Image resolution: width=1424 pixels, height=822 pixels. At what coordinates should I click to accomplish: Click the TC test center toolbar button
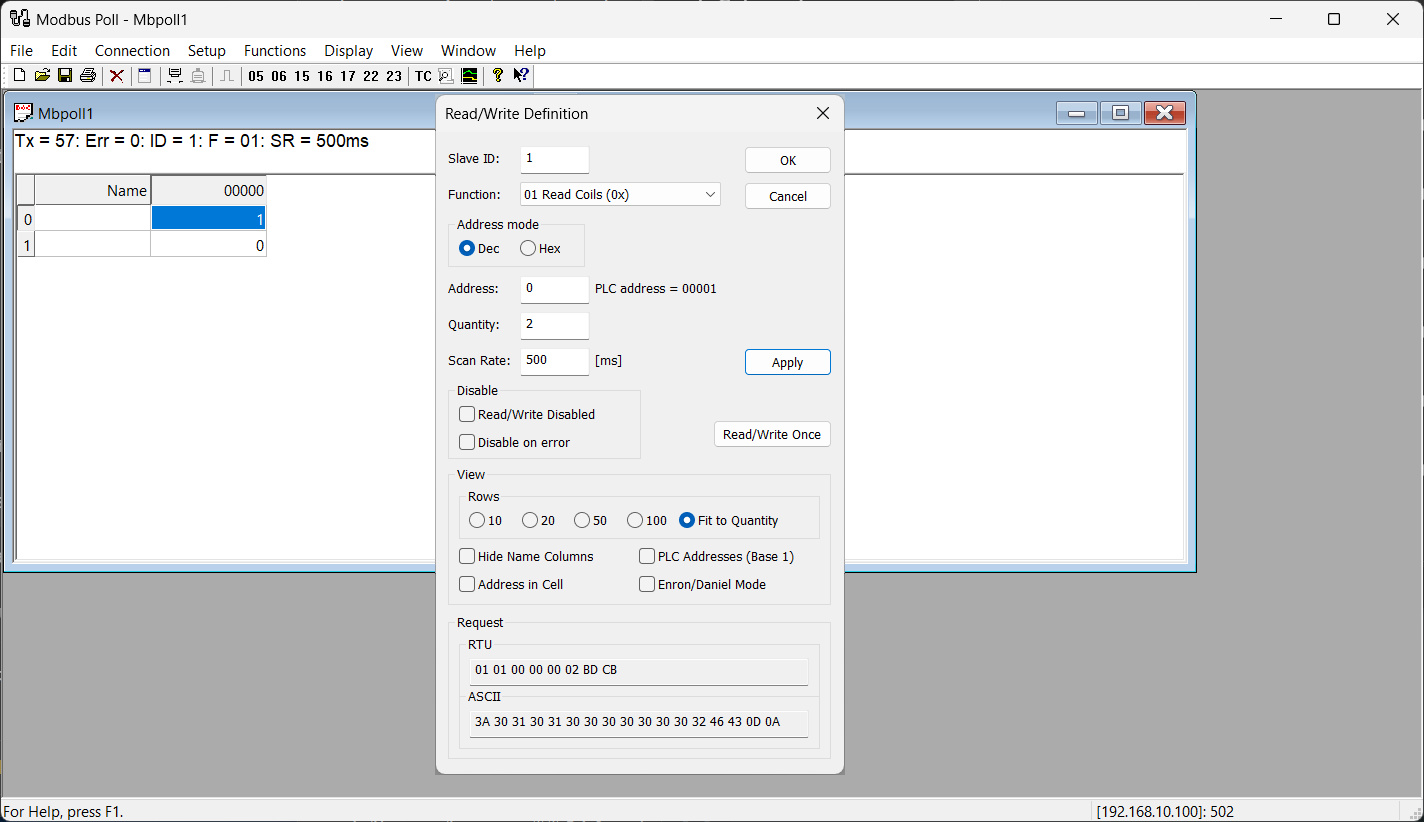(x=423, y=76)
